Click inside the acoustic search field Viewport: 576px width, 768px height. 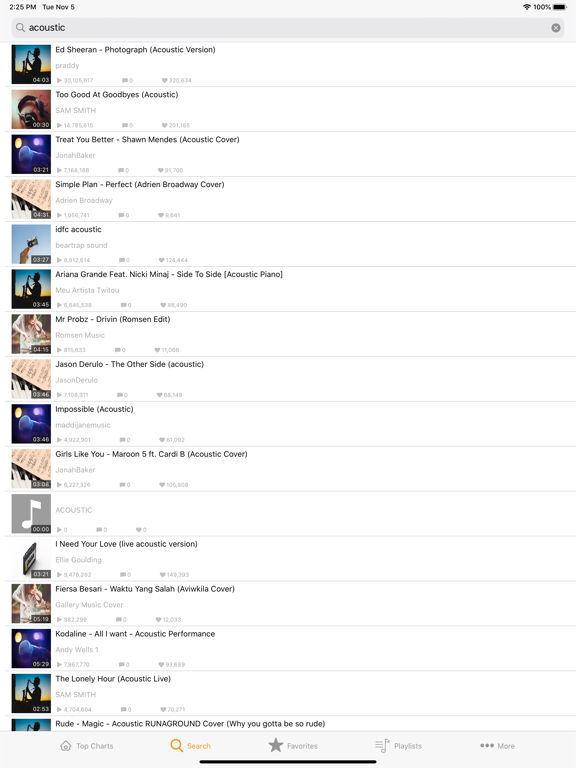(x=288, y=28)
